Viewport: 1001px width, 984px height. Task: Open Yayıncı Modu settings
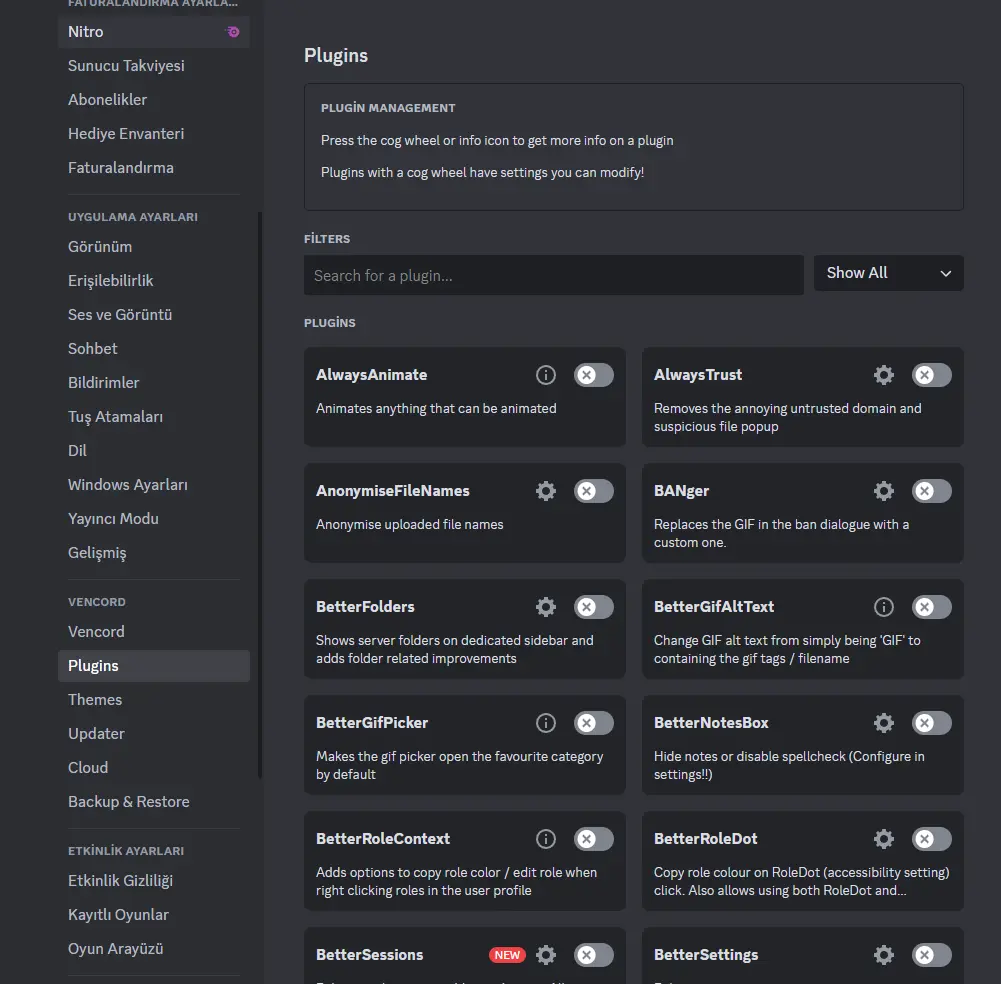coord(153,518)
